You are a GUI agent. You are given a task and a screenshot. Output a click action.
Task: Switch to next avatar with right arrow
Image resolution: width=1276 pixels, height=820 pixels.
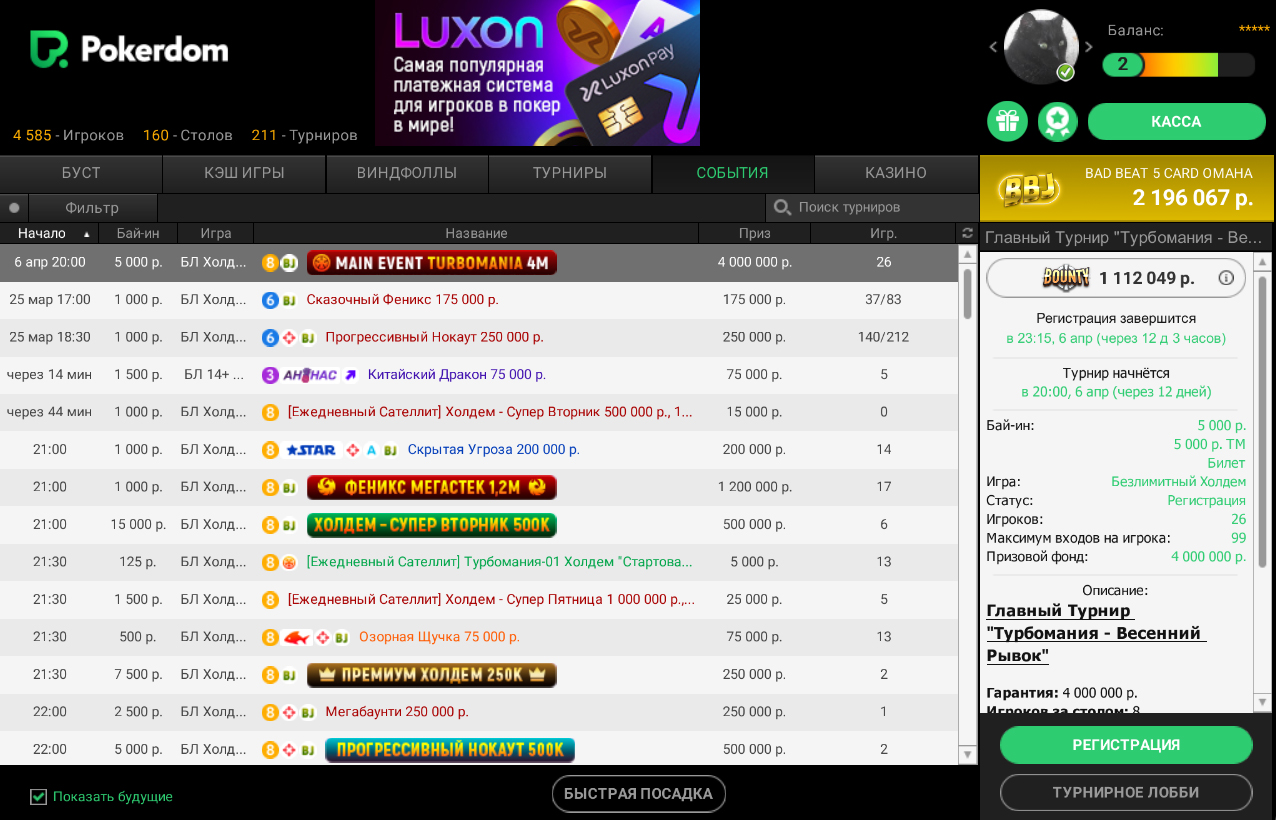point(1089,47)
